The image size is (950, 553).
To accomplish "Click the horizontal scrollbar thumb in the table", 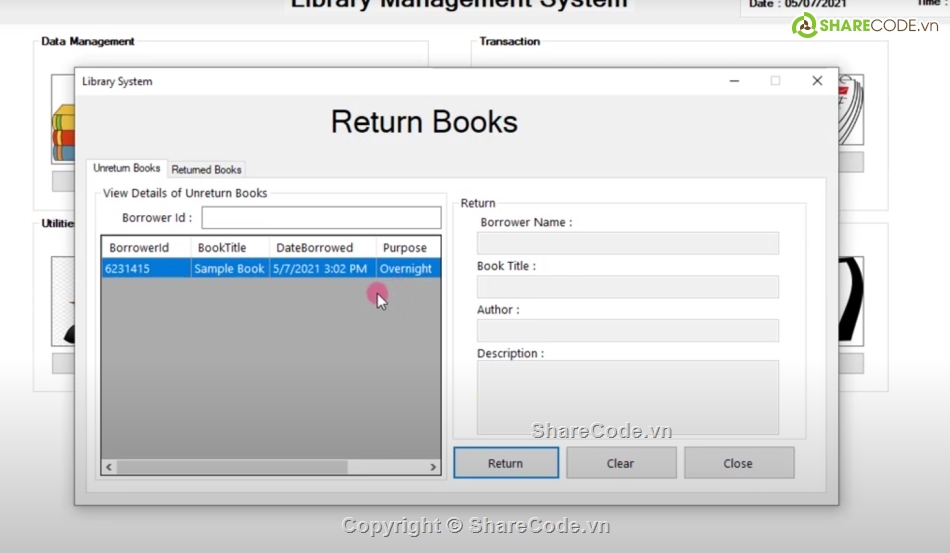I will (x=232, y=467).
